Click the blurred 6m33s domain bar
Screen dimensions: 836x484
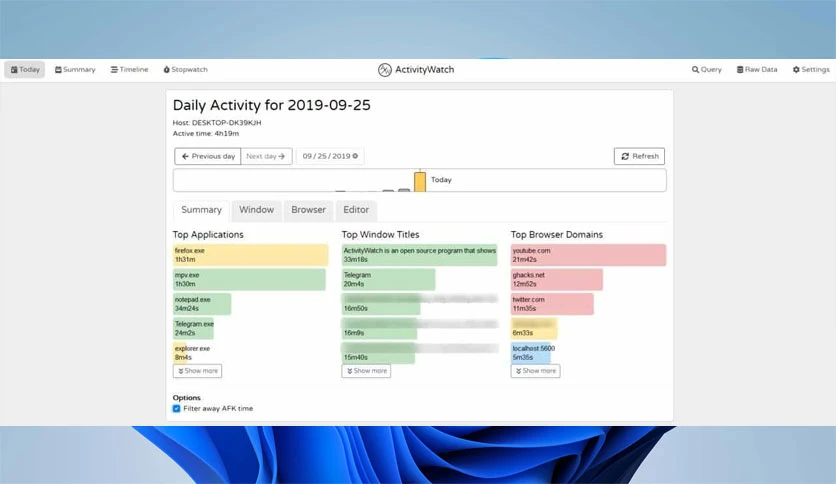pos(534,328)
